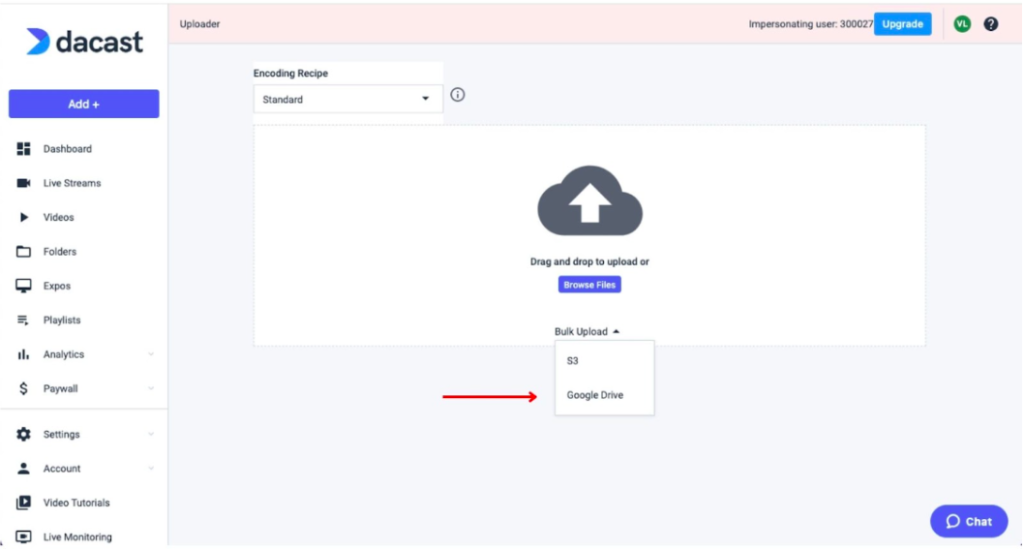Click the info icon beside Encoding Recipe
The width and height of the screenshot is (1024, 550).
pyautogui.click(x=458, y=95)
